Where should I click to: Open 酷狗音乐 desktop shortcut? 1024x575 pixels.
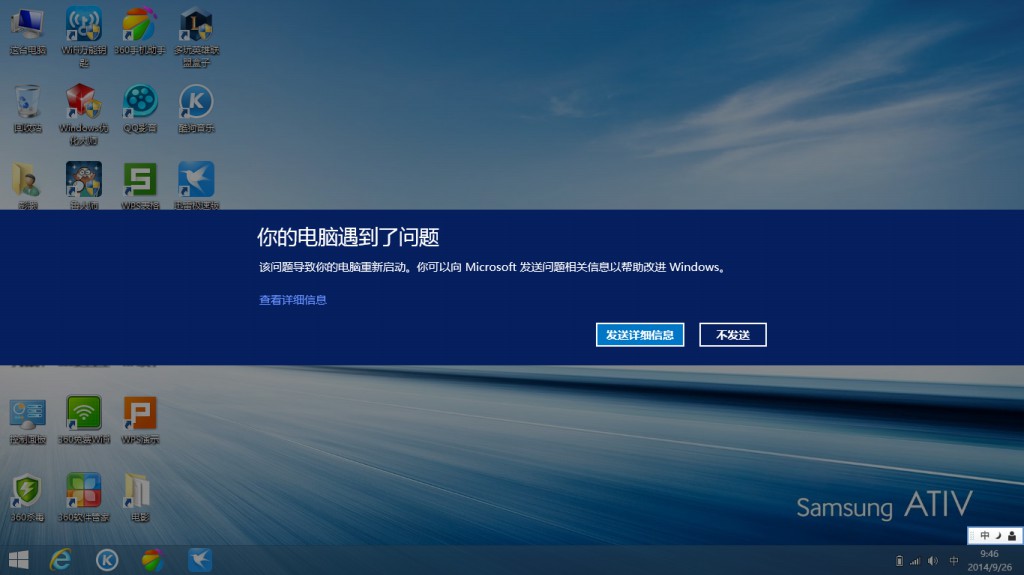click(196, 108)
